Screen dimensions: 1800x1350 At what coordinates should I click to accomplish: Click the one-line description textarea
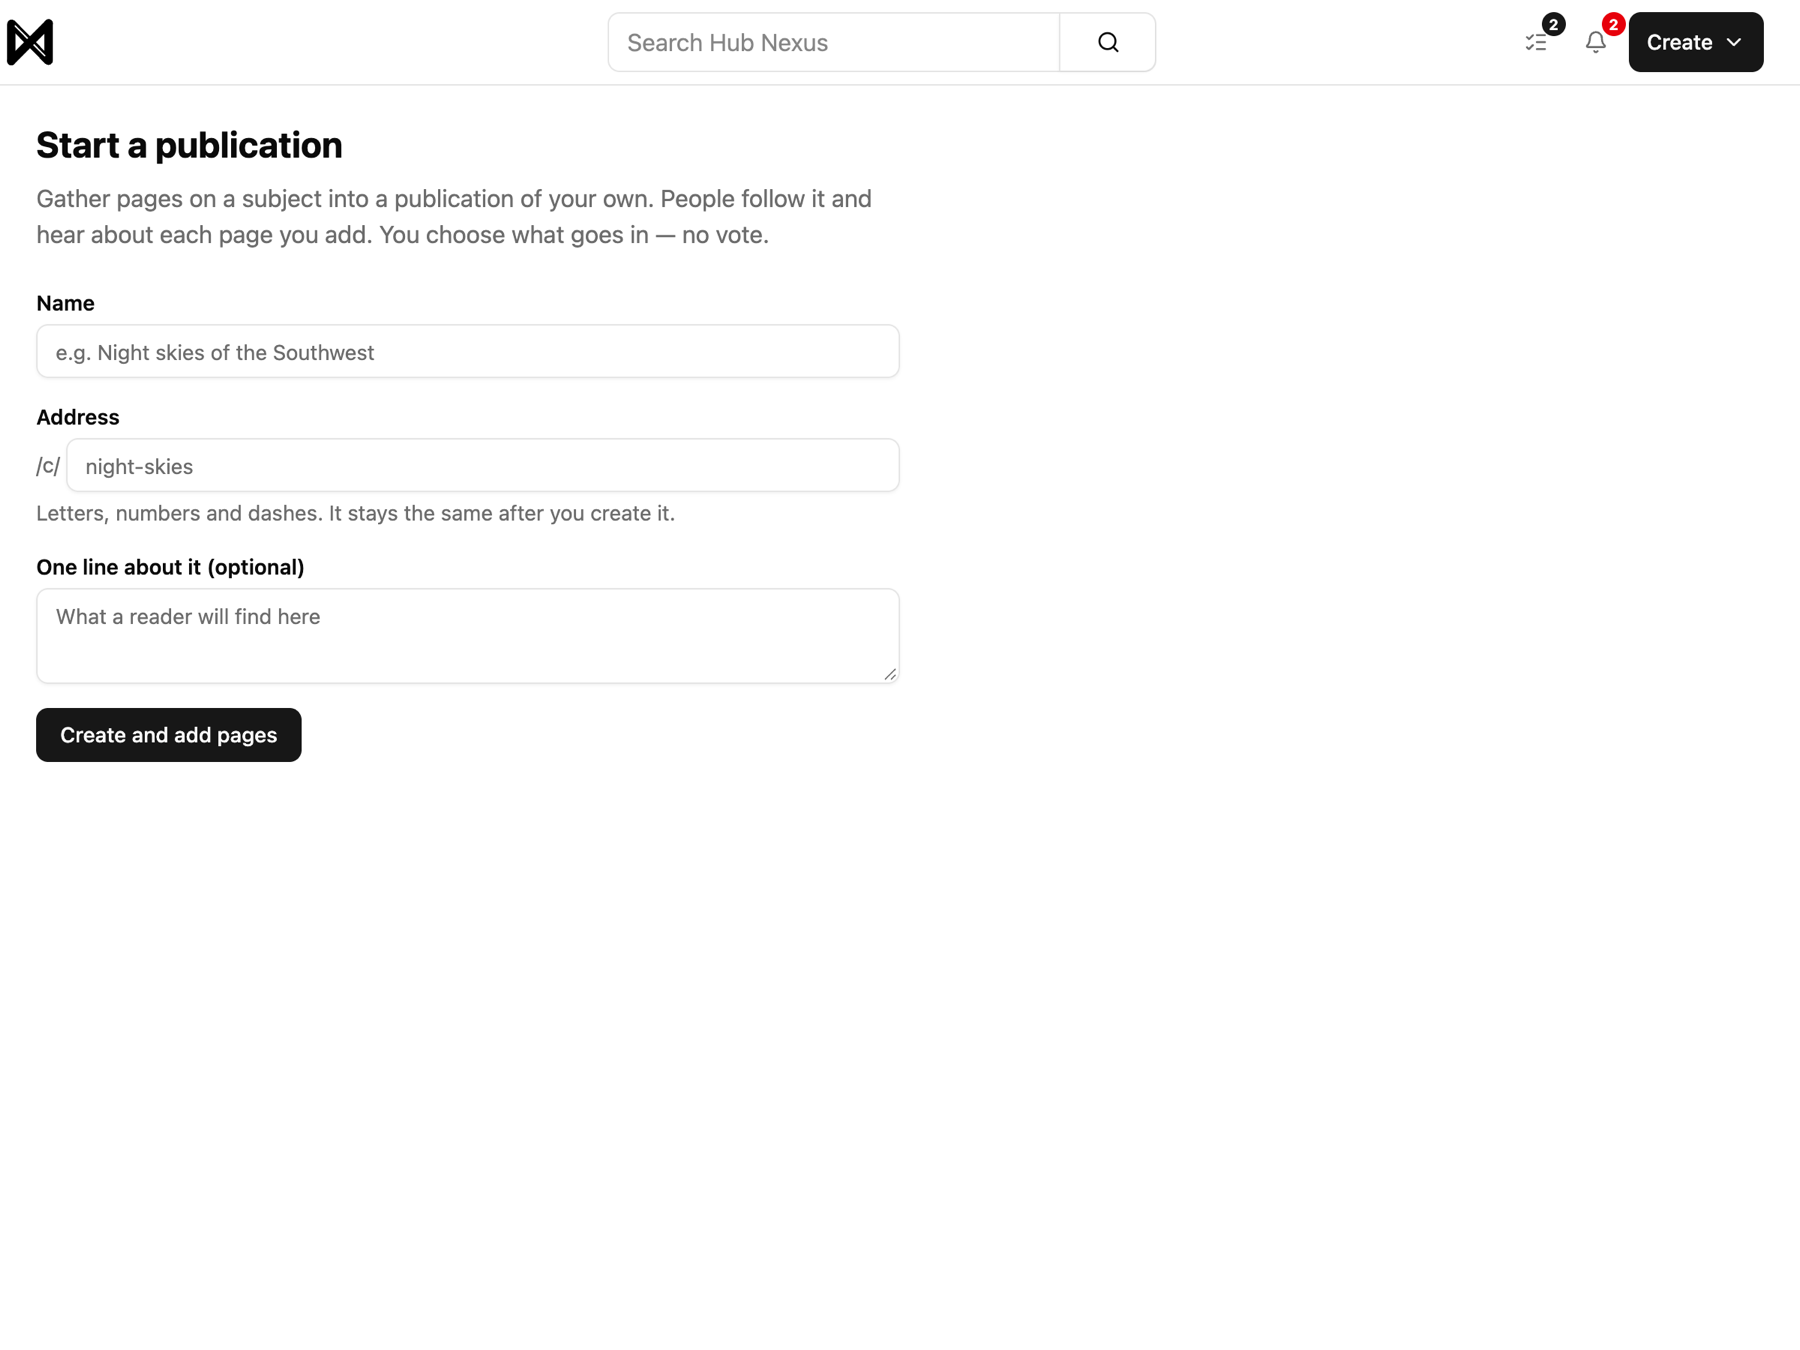coord(468,636)
